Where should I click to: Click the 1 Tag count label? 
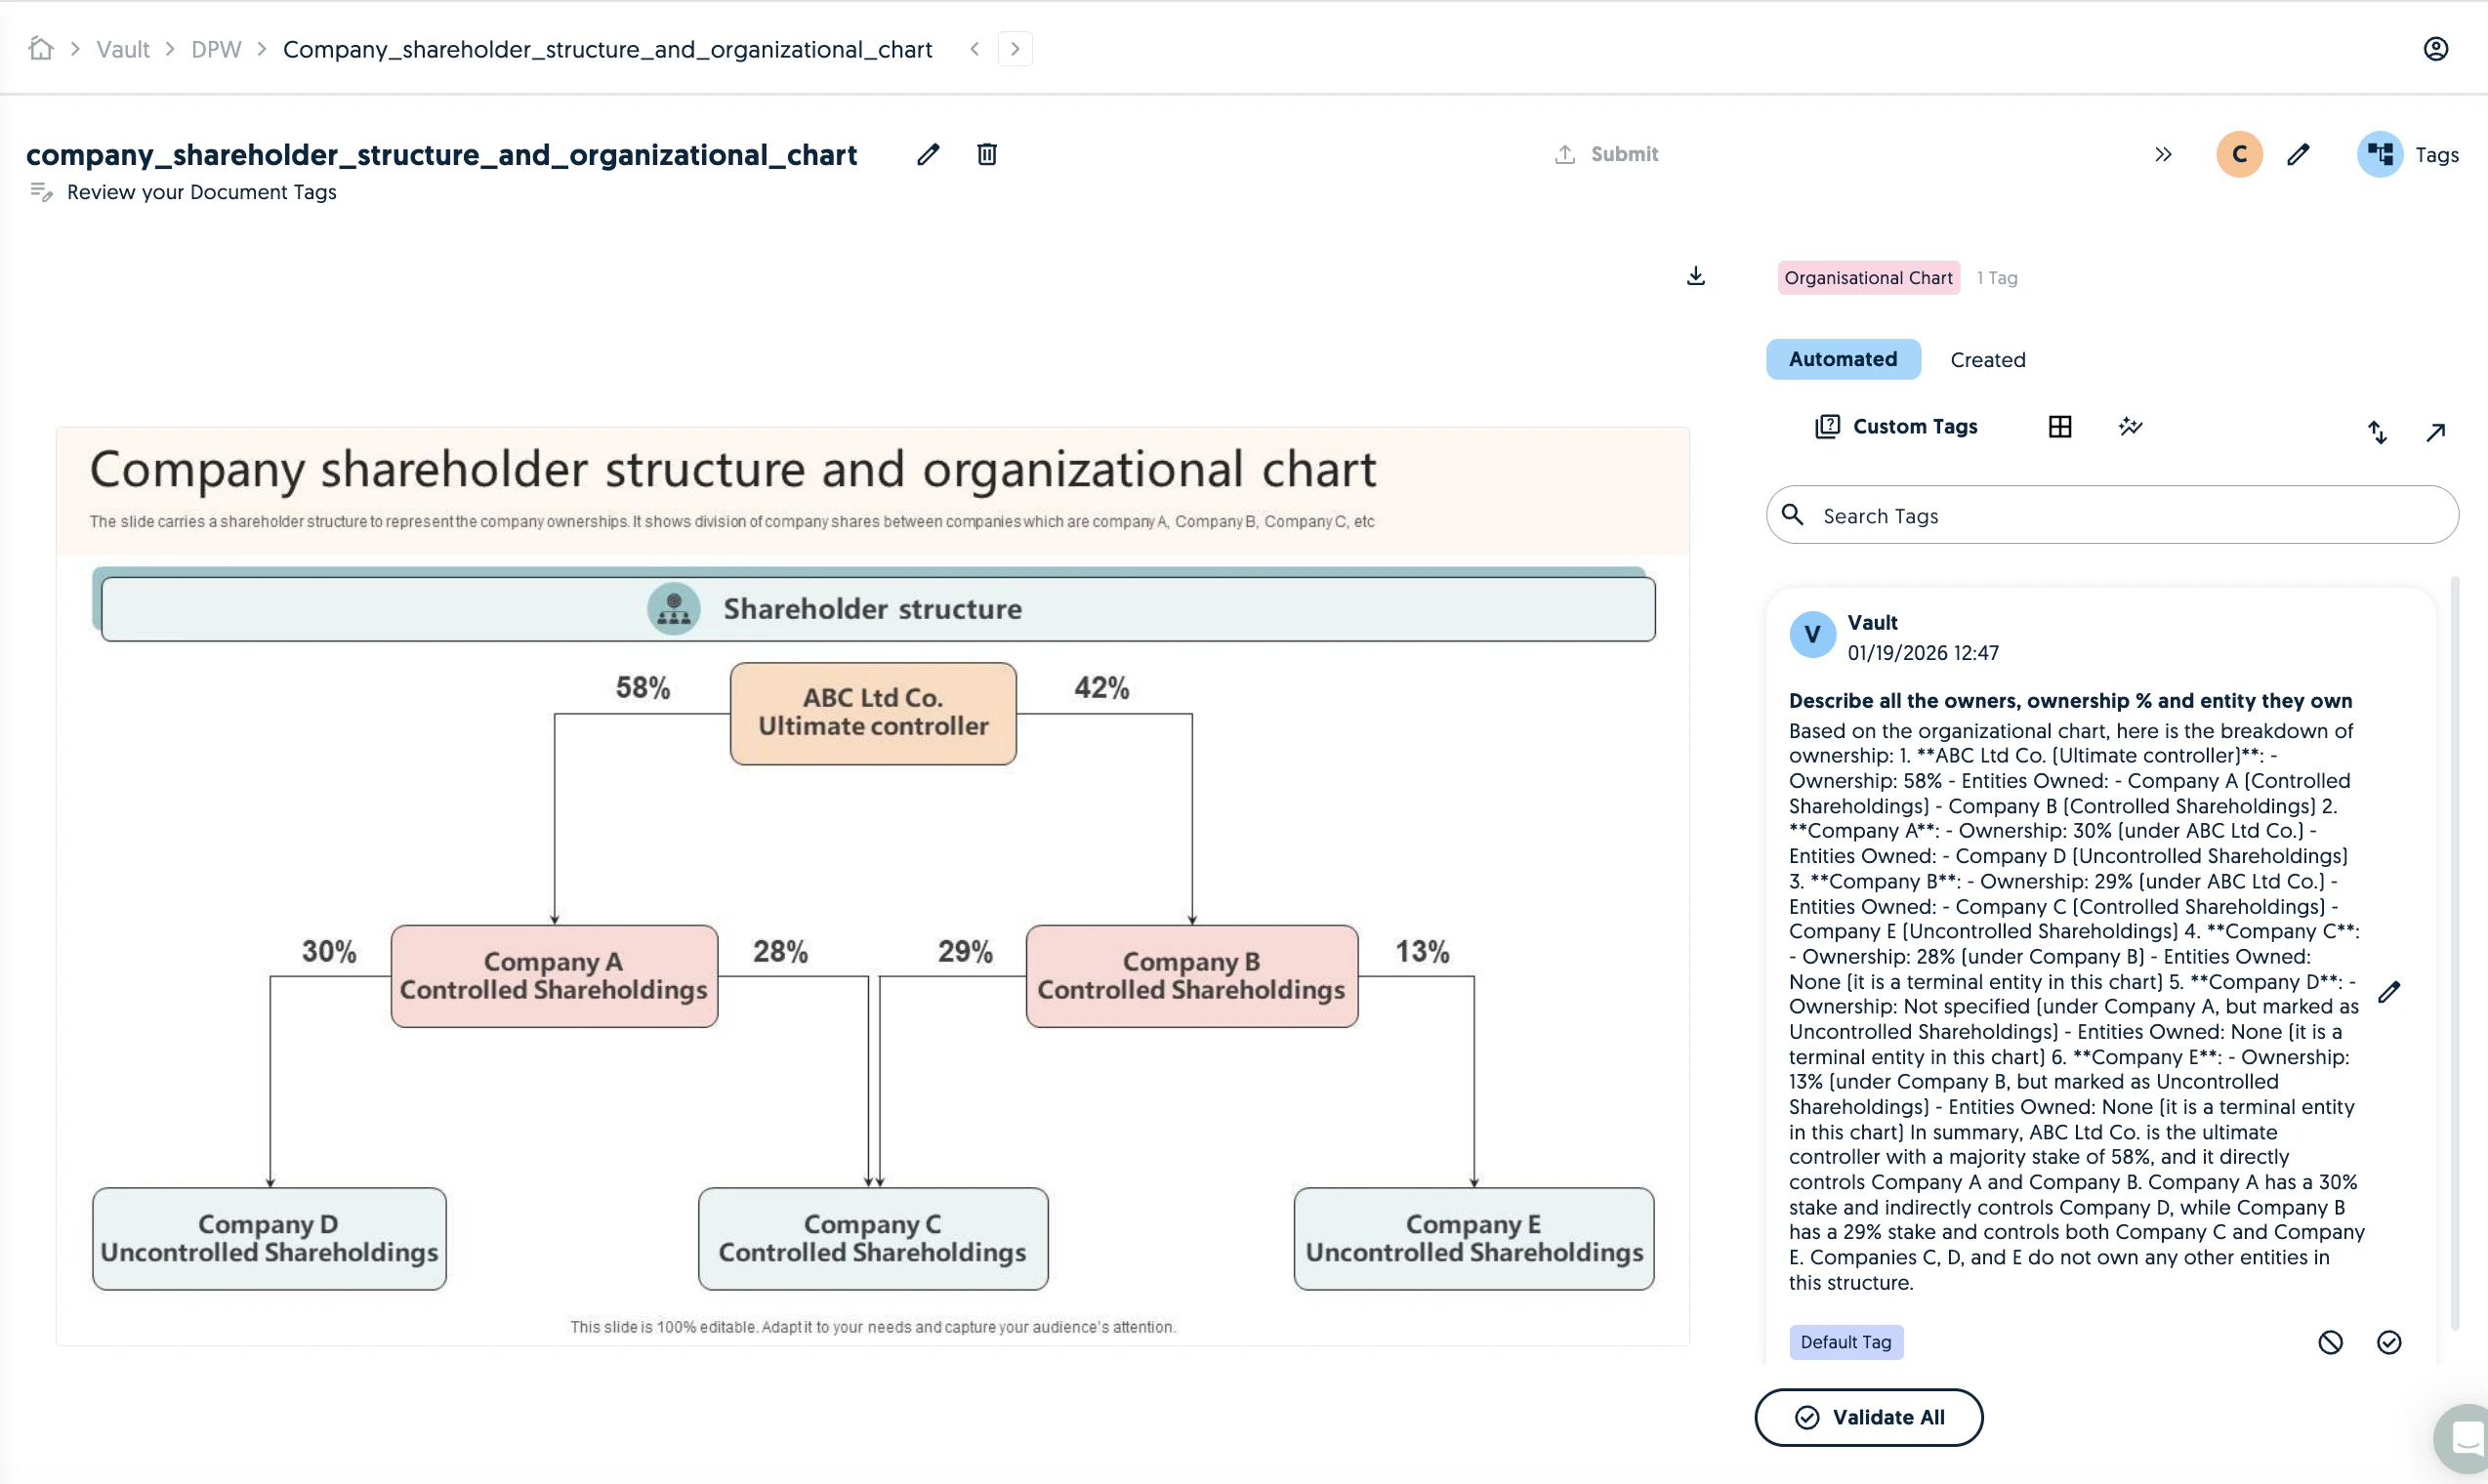(1997, 278)
